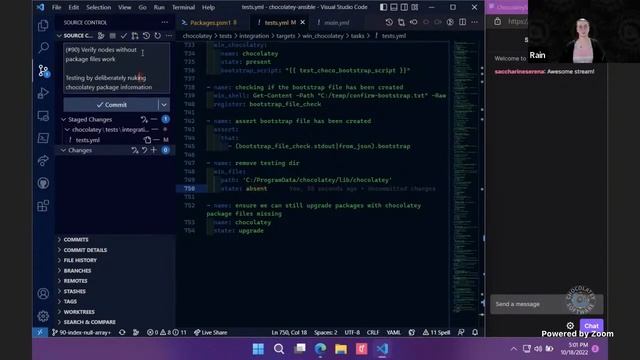640x360 pixels.
Task: Open the GitHub view in activity bar
Action: (x=43, y=183)
